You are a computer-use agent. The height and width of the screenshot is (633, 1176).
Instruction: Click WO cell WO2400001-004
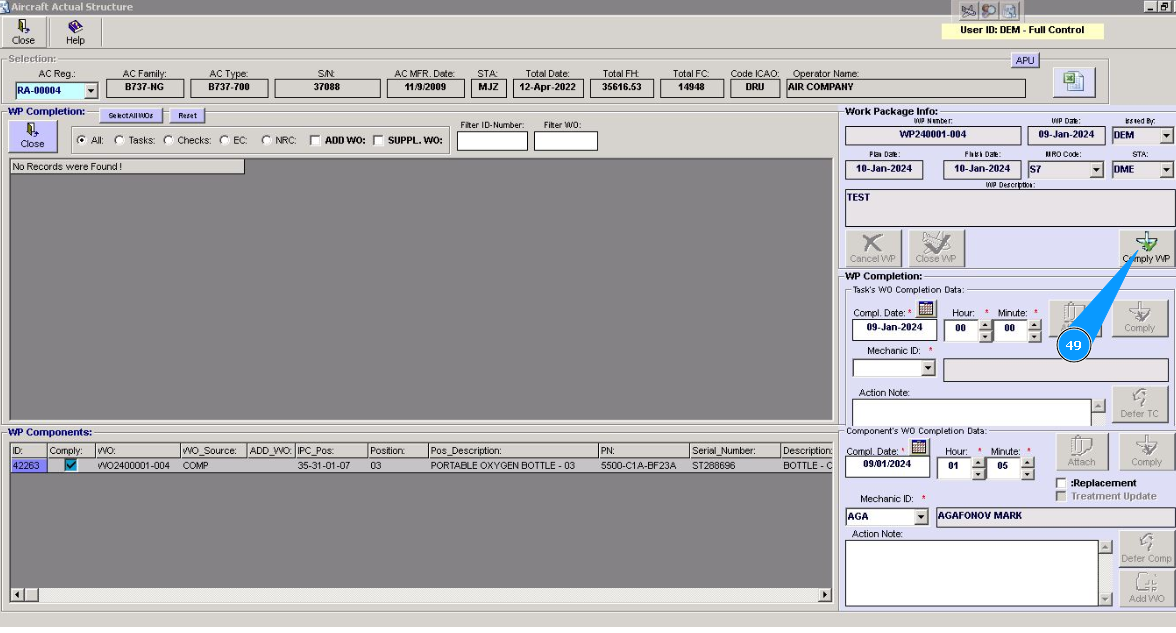137,466
